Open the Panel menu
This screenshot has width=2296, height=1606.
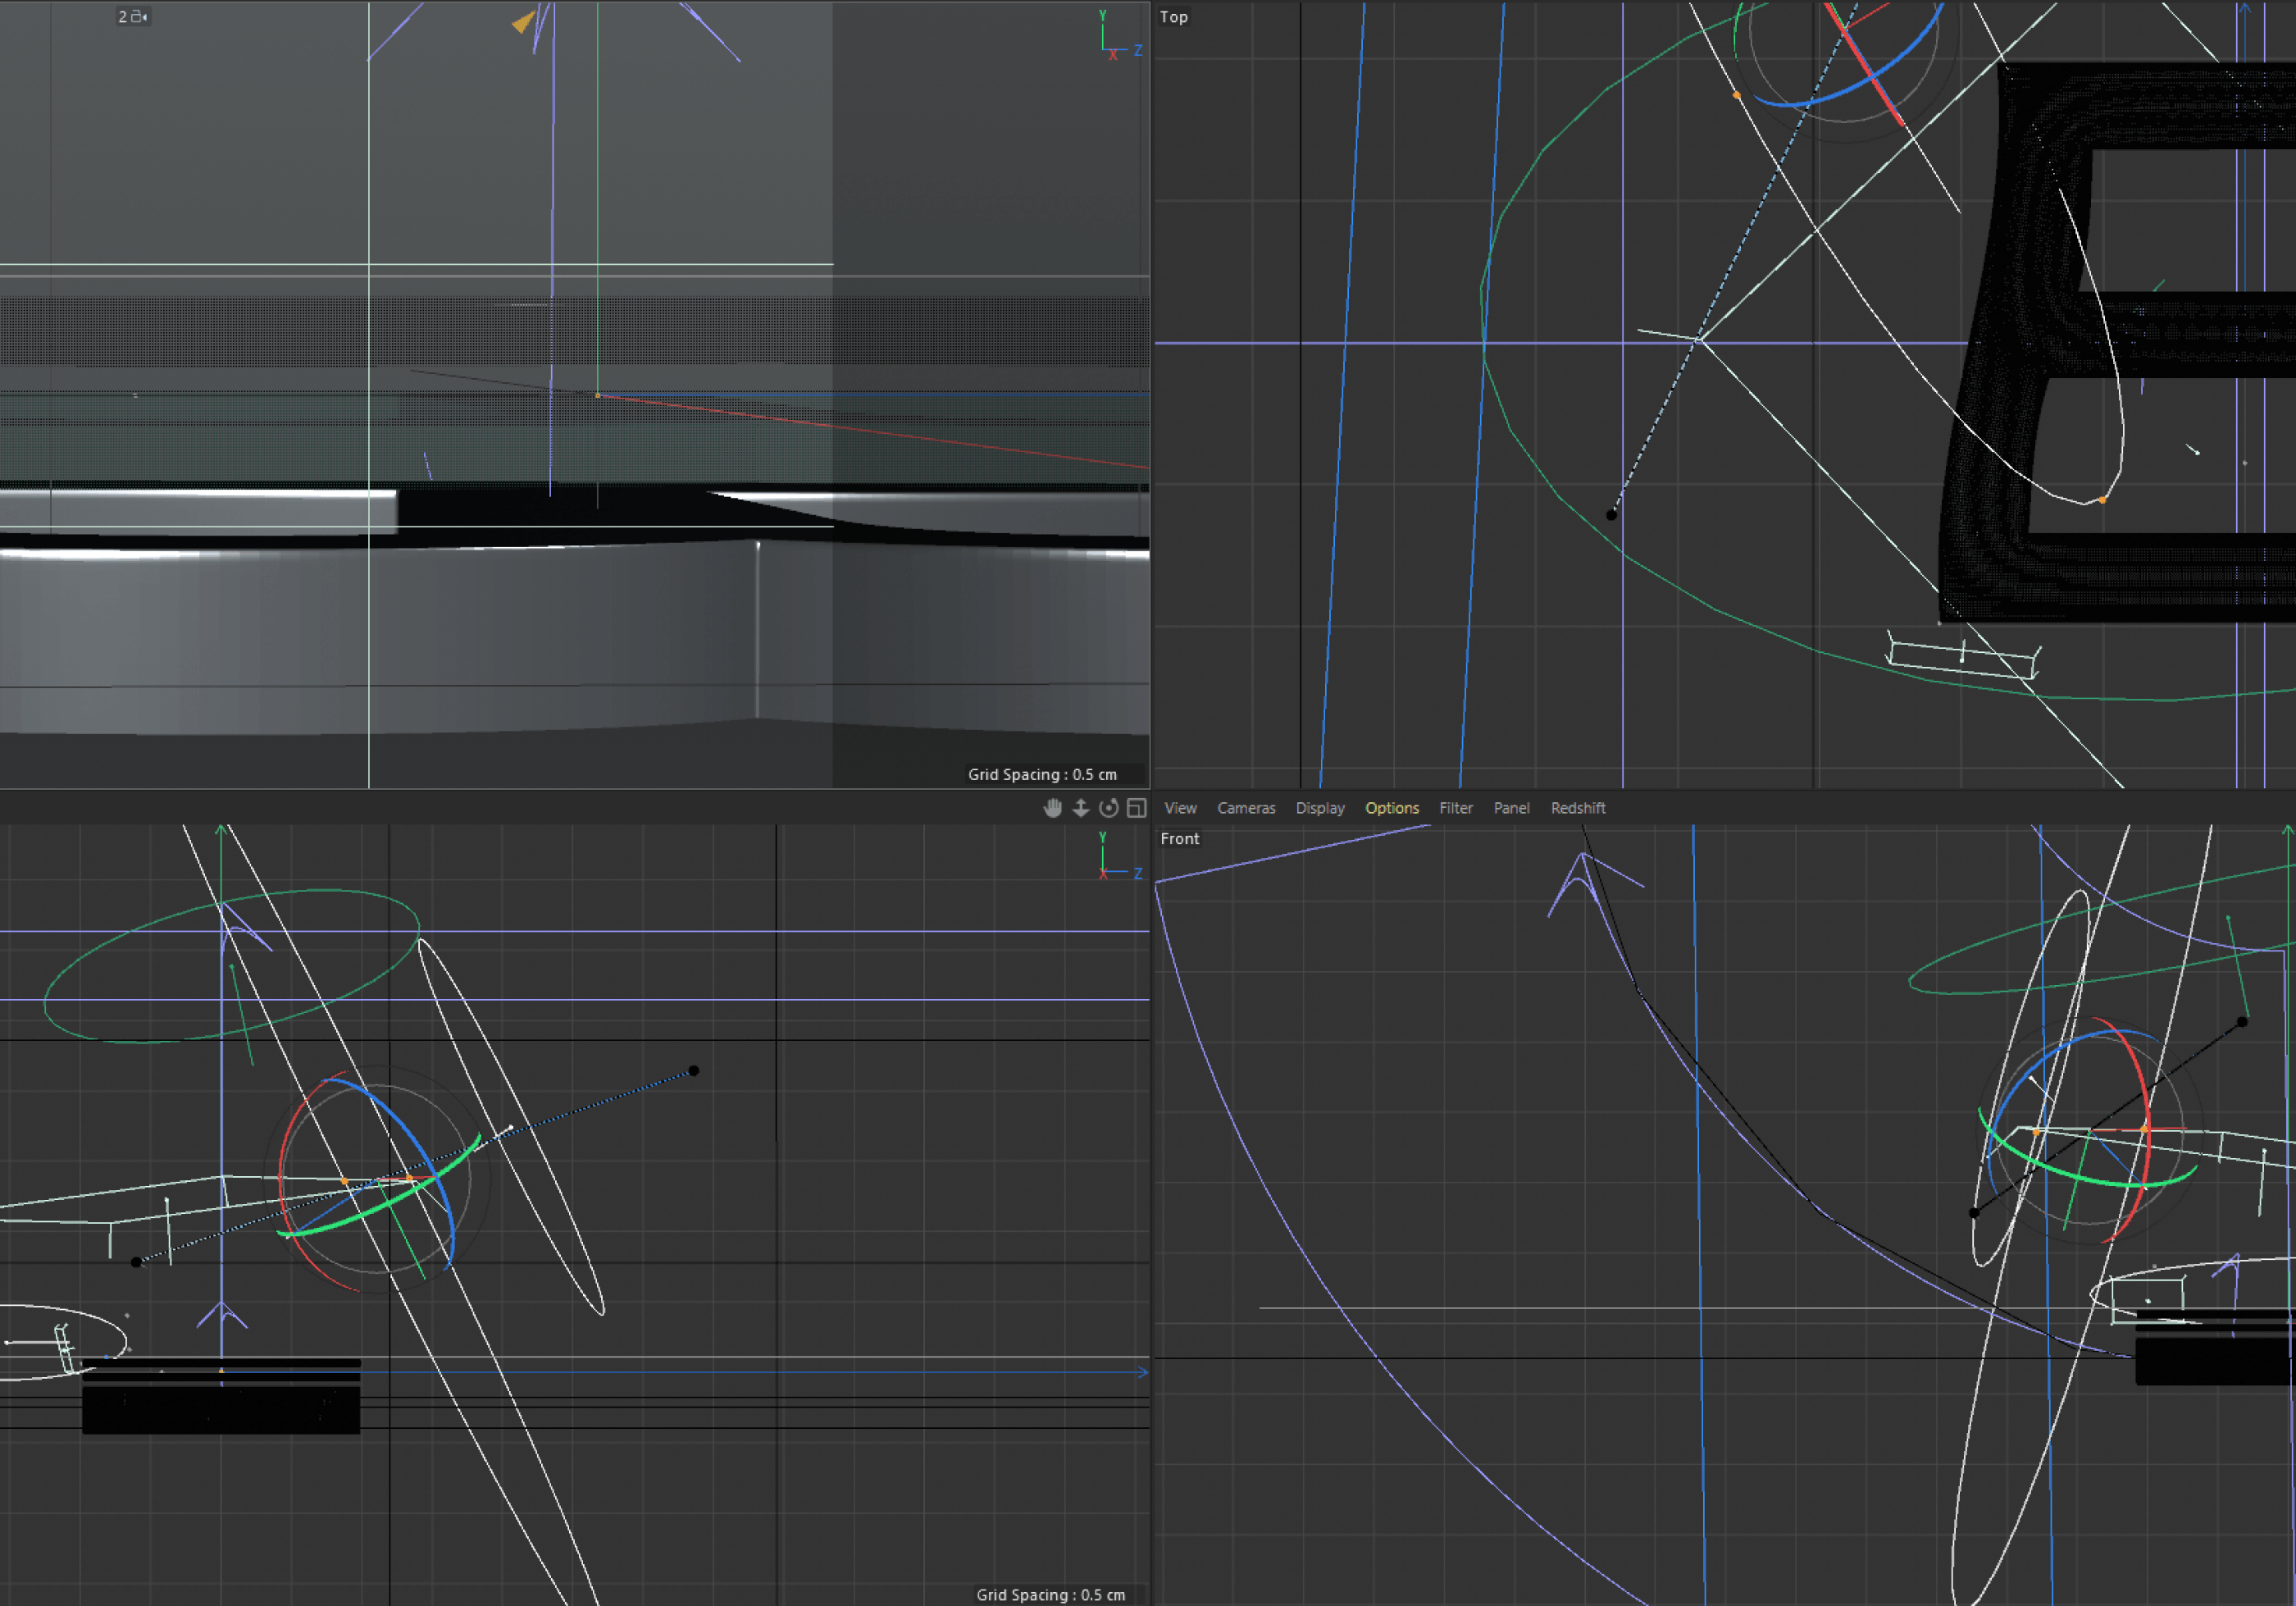[x=1511, y=808]
